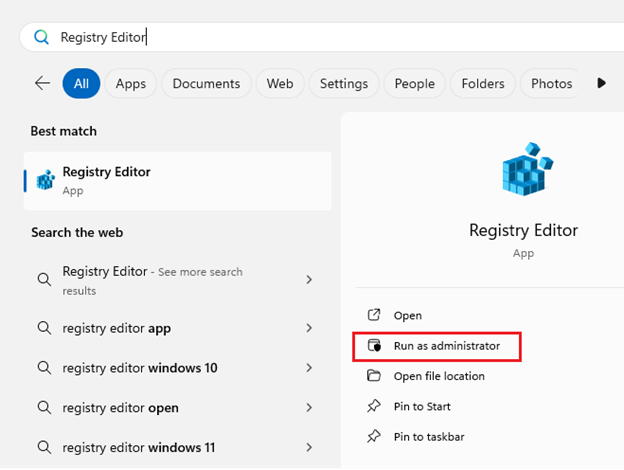The width and height of the screenshot is (624, 470).
Task: Click the search magnifier icon in search box
Action: [41, 37]
